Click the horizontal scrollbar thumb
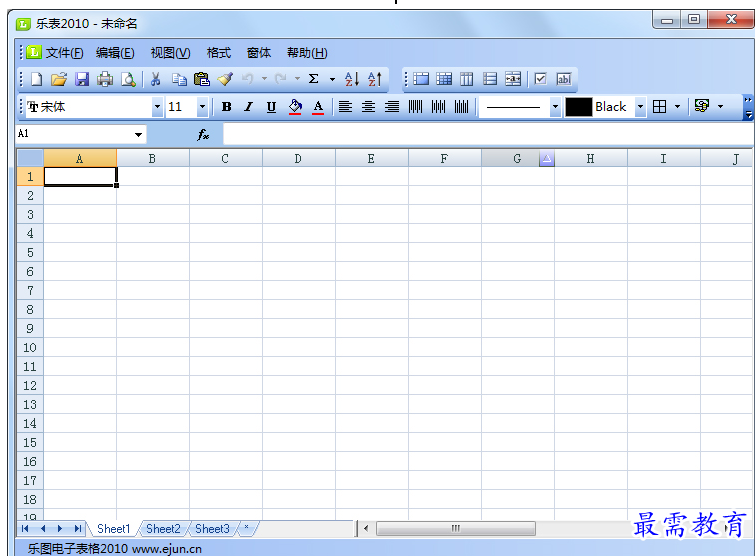Viewport: 755px width, 556px height. coord(456,529)
